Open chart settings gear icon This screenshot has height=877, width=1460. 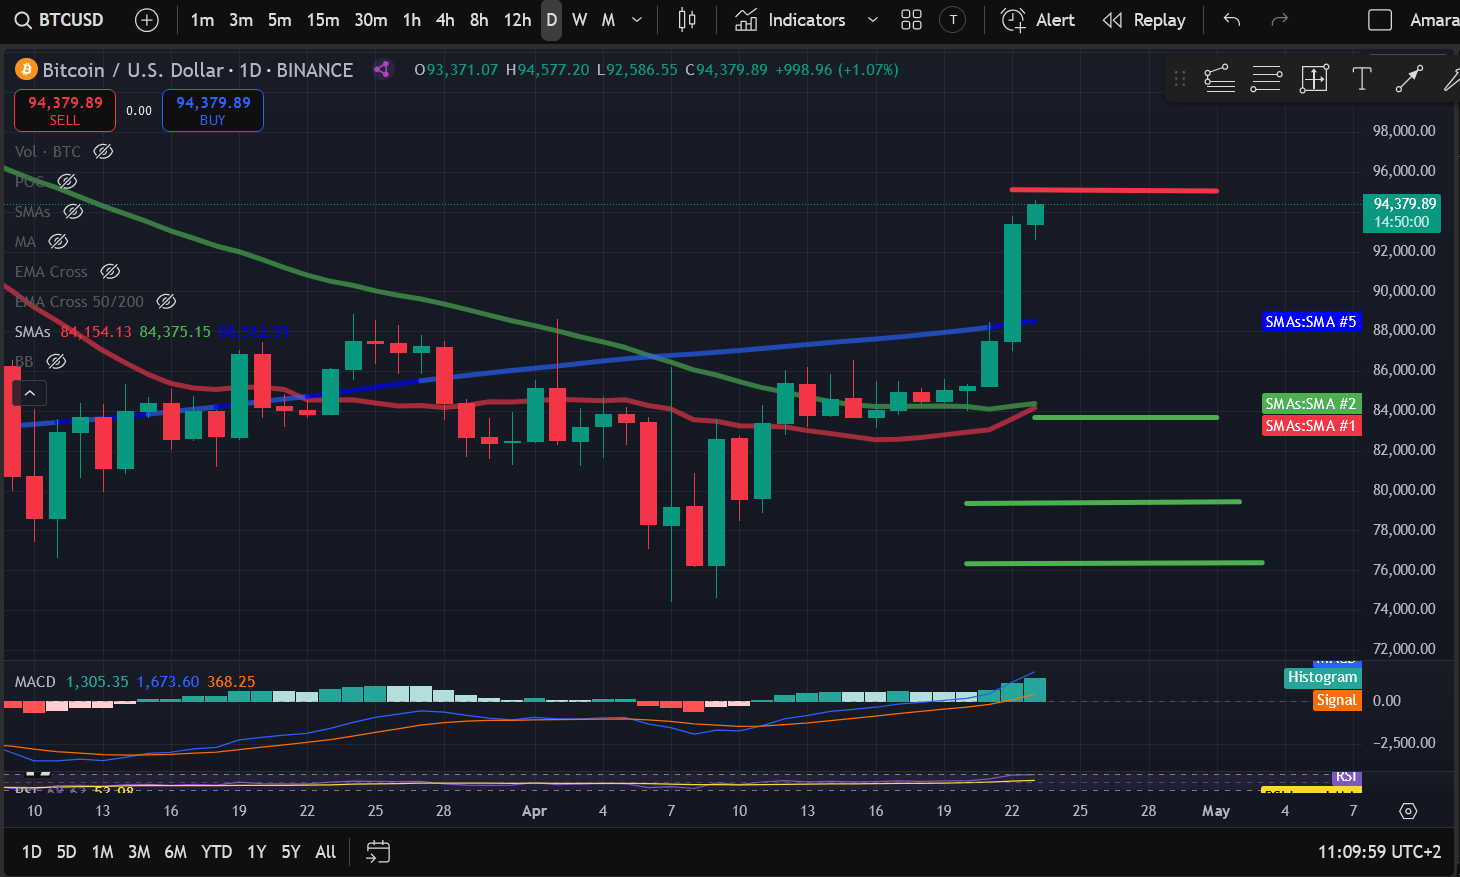[1408, 811]
